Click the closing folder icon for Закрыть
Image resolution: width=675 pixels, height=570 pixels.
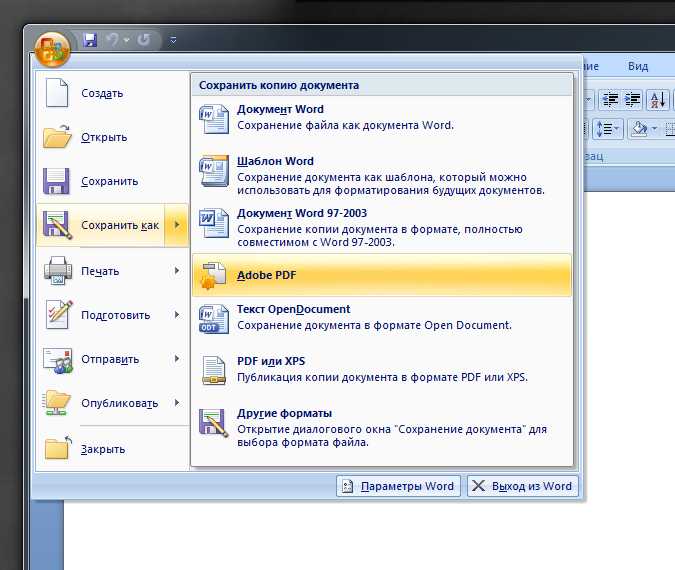58,448
